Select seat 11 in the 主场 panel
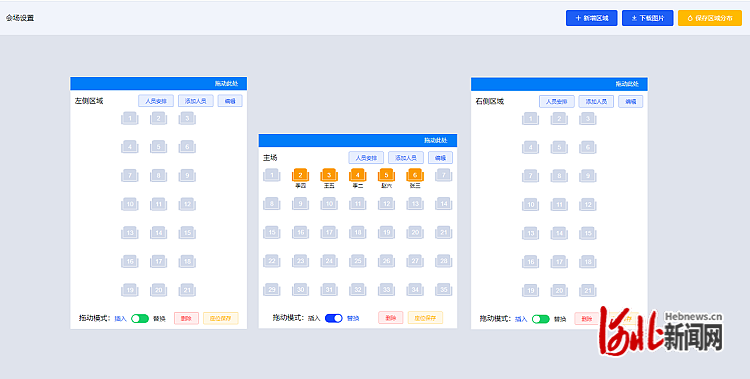Image resolution: width=750 pixels, height=379 pixels. [x=358, y=204]
